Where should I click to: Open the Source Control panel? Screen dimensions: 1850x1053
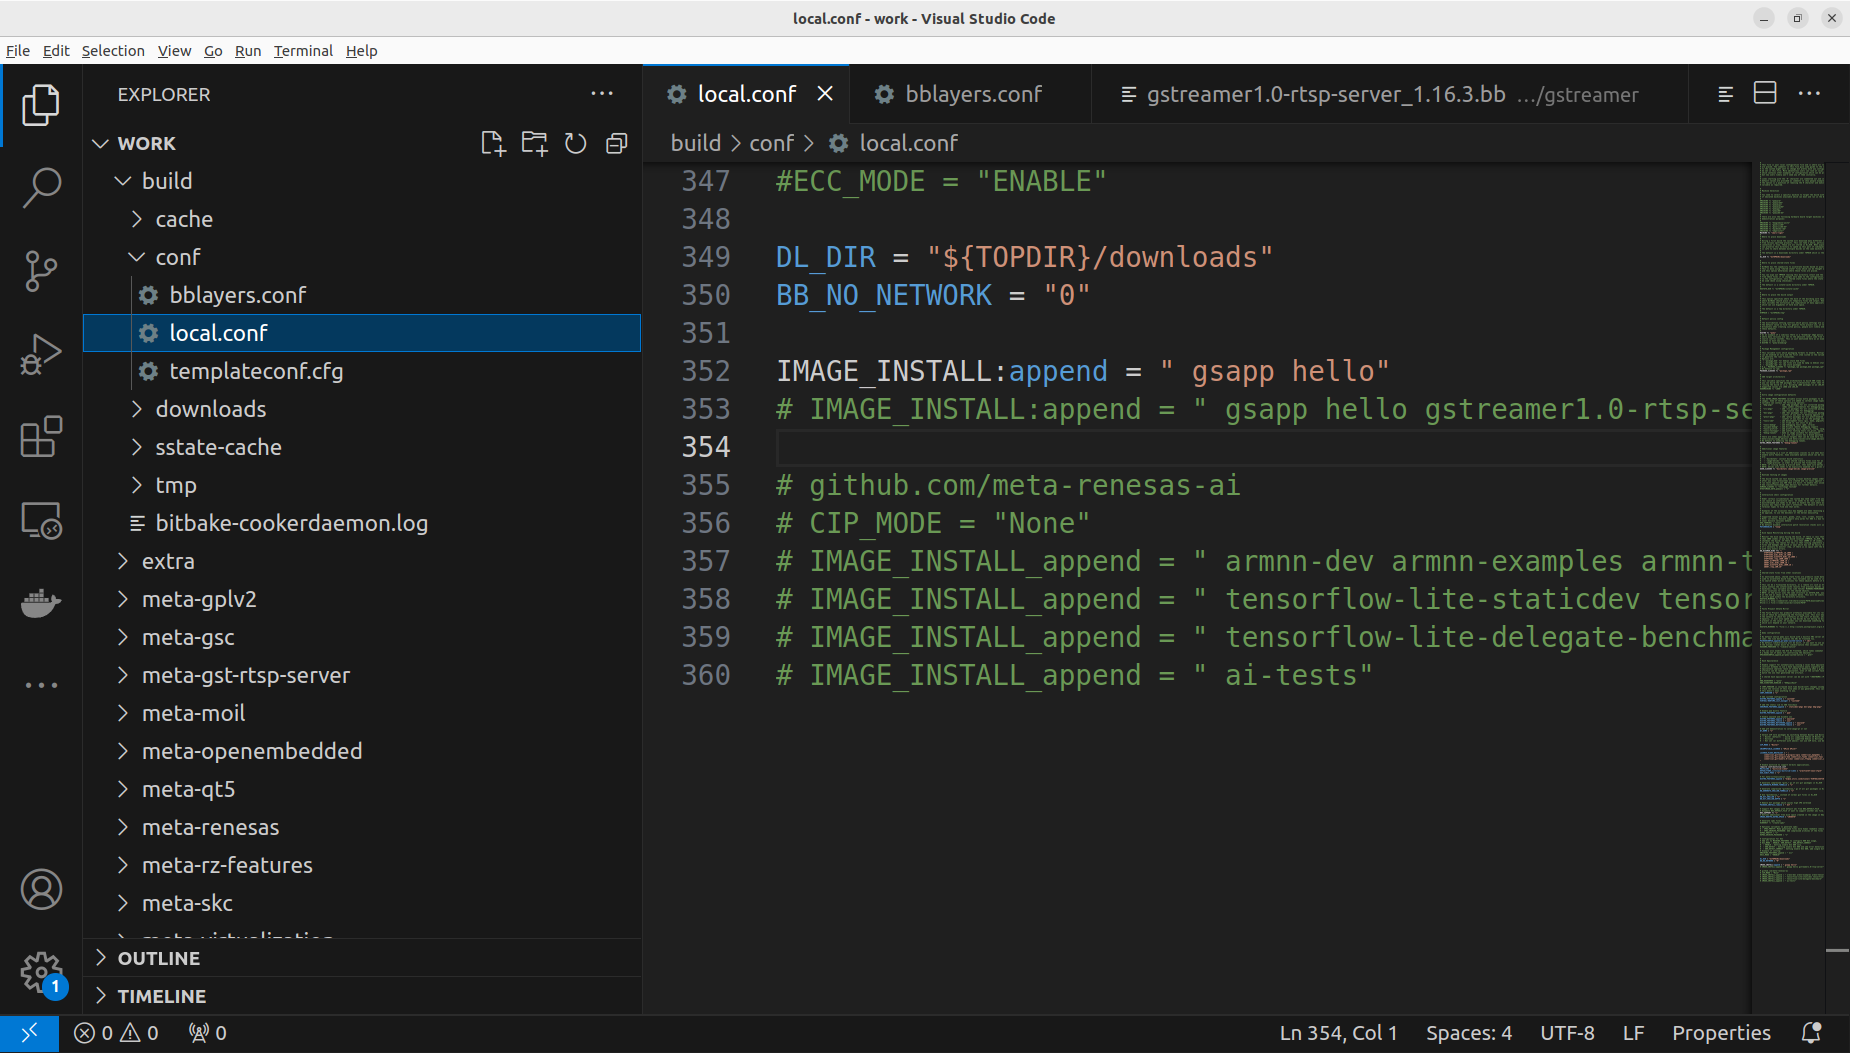41,271
